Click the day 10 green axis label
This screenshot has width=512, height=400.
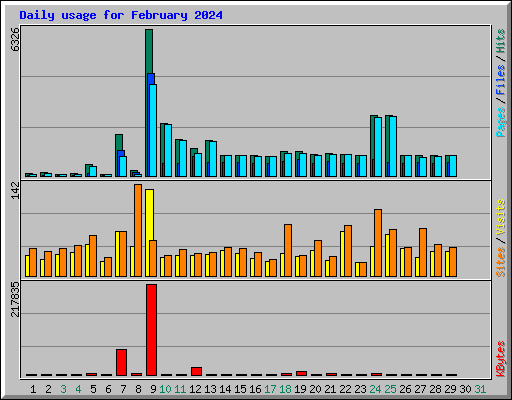[165, 389]
